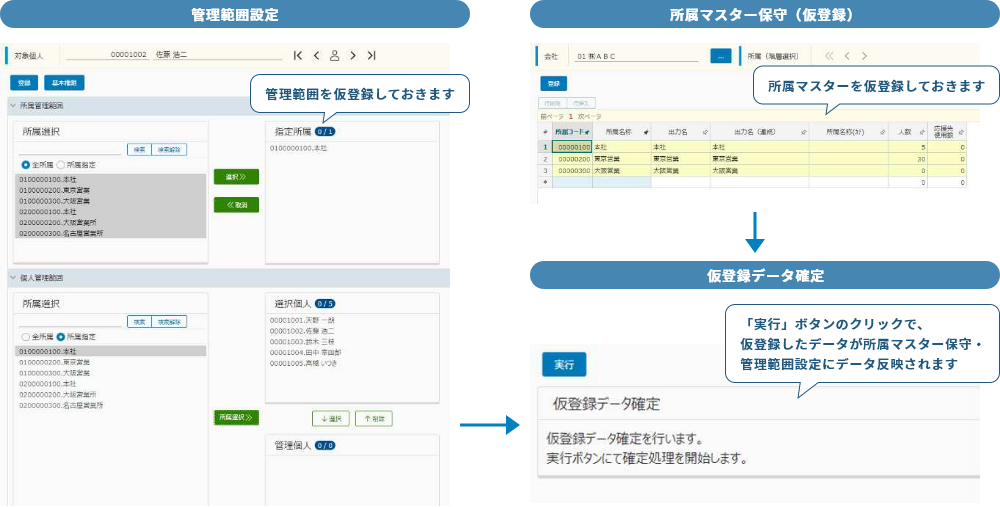Viewport: 1000px width, 507px height.
Task: Click 前ページ pagination link
Action: point(552,117)
